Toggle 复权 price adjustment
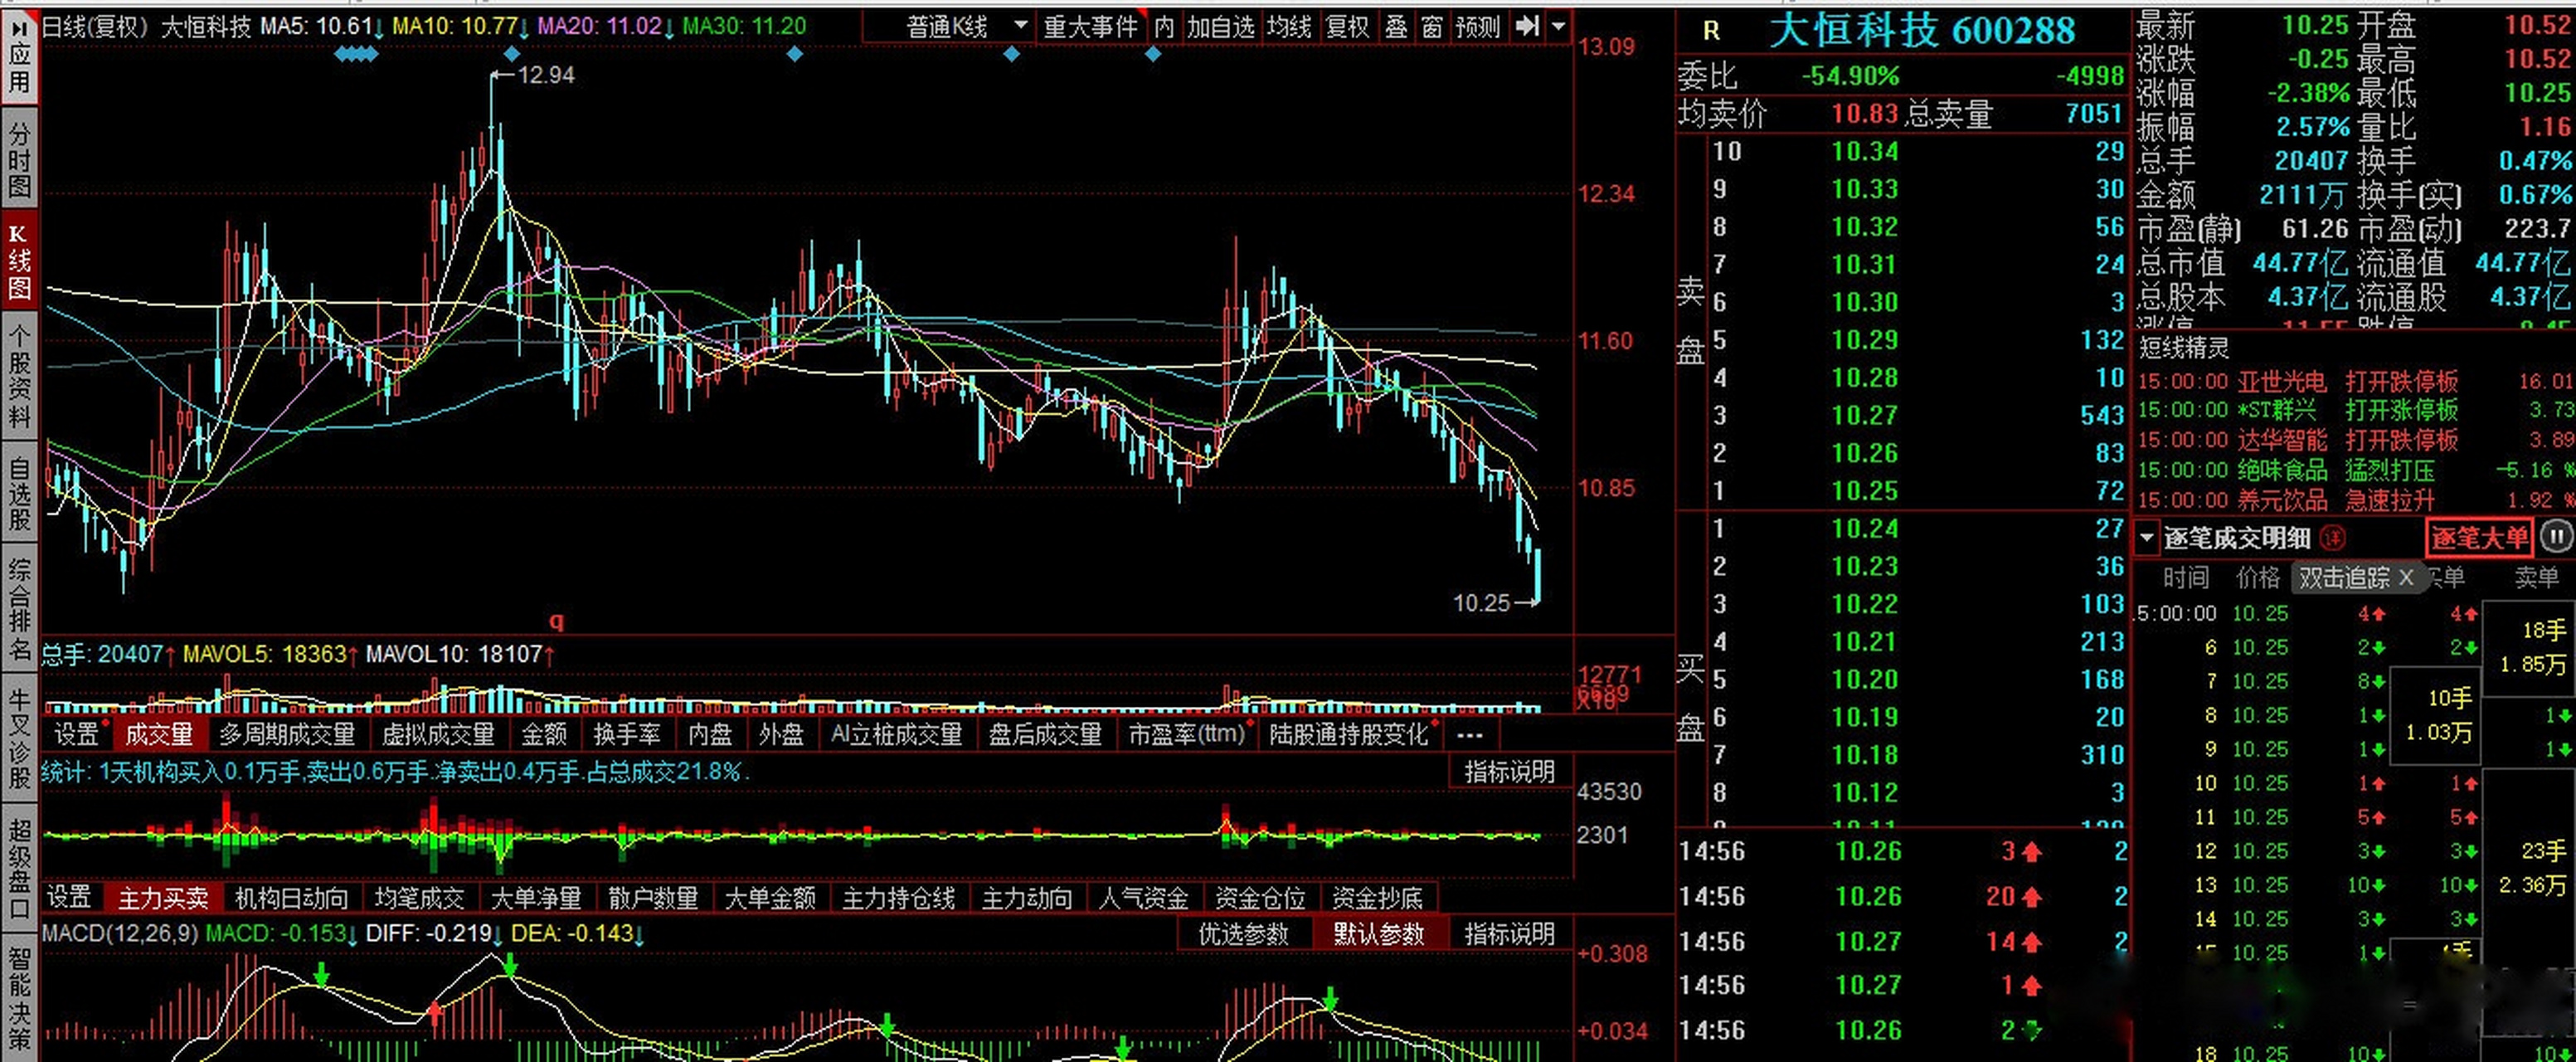Viewport: 2576px width, 1062px height. pos(1347,27)
